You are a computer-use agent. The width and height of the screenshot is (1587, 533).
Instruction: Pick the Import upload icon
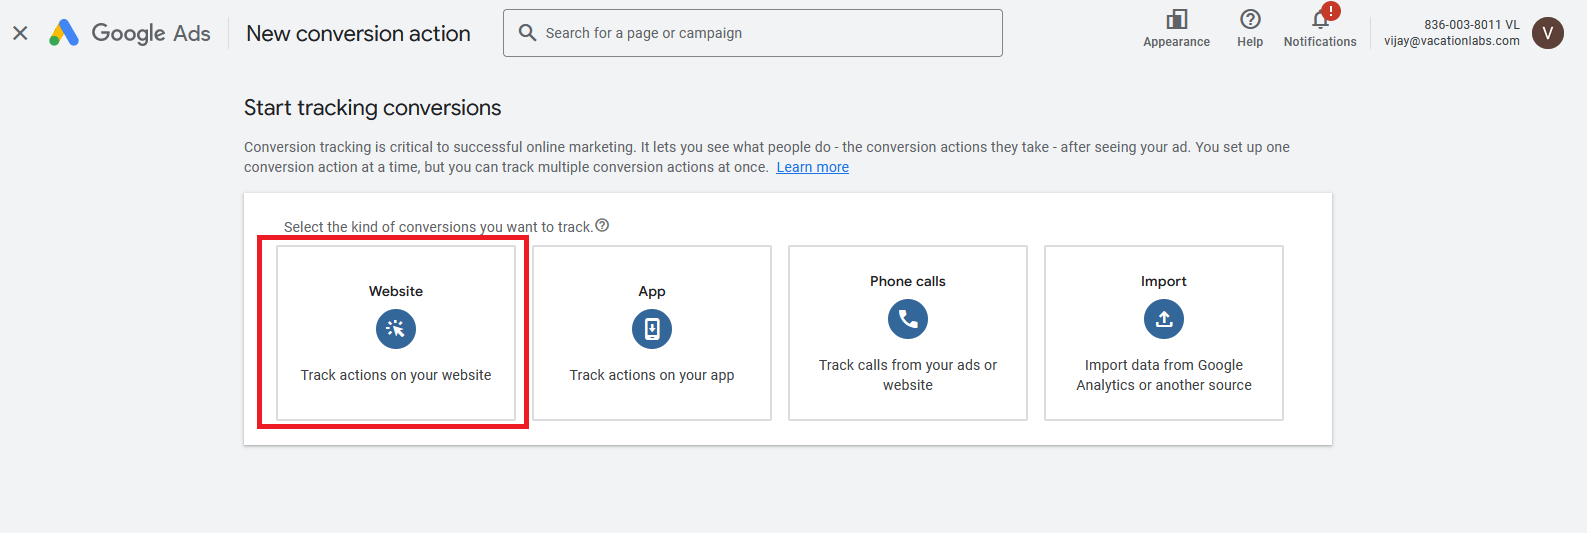click(1164, 319)
